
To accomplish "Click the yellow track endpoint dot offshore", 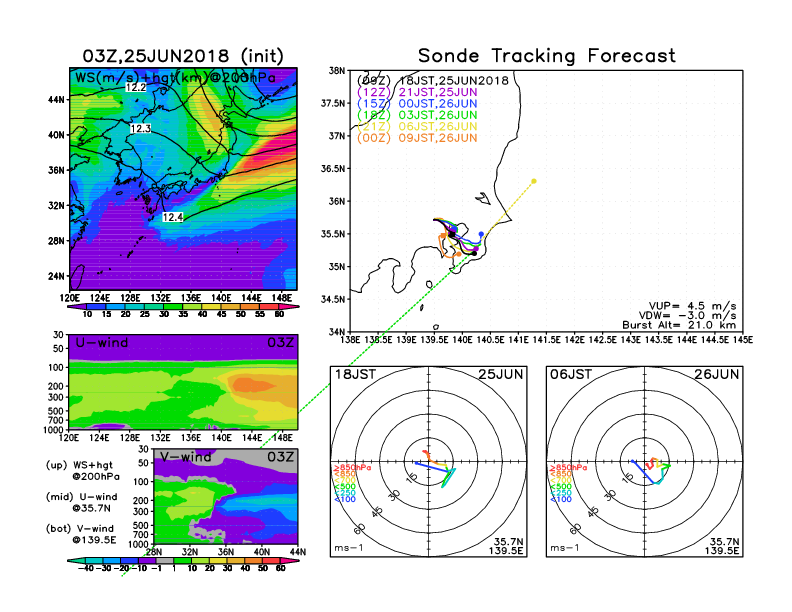I will [534, 181].
